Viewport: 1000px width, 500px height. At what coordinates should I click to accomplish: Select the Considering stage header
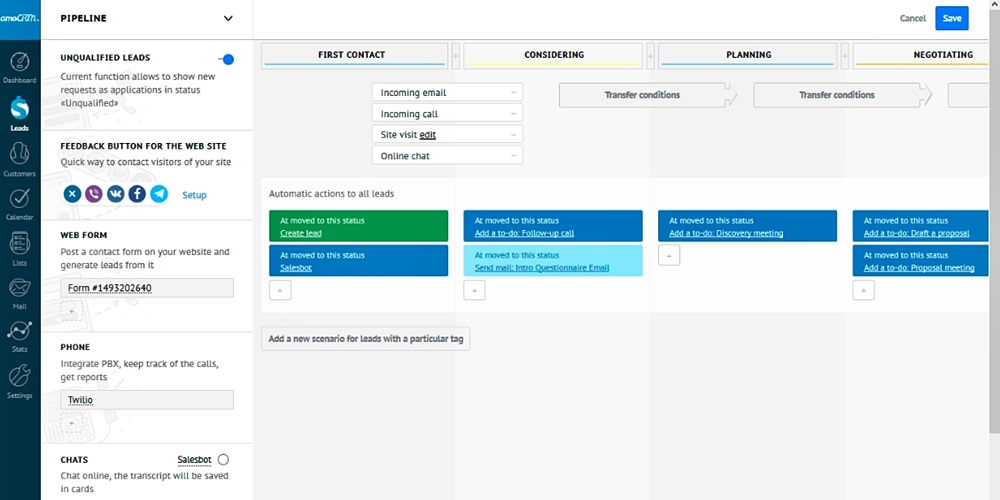553,55
